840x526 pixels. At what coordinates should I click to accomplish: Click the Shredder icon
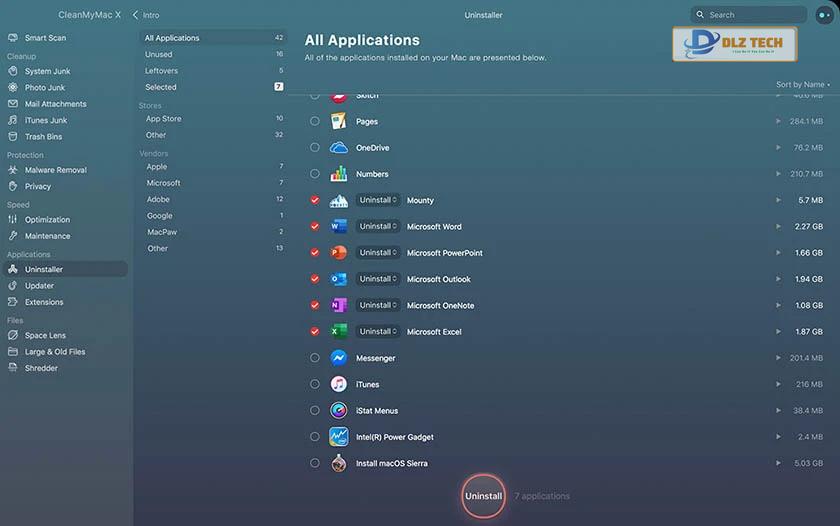tap(13, 368)
